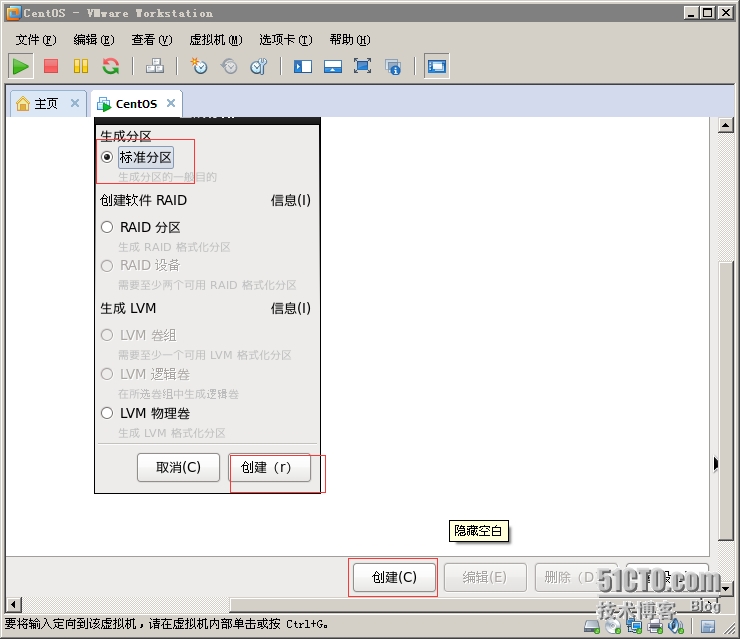Select the LVM 逻辑卷 radio option
This screenshot has height=639, width=740.
107,374
